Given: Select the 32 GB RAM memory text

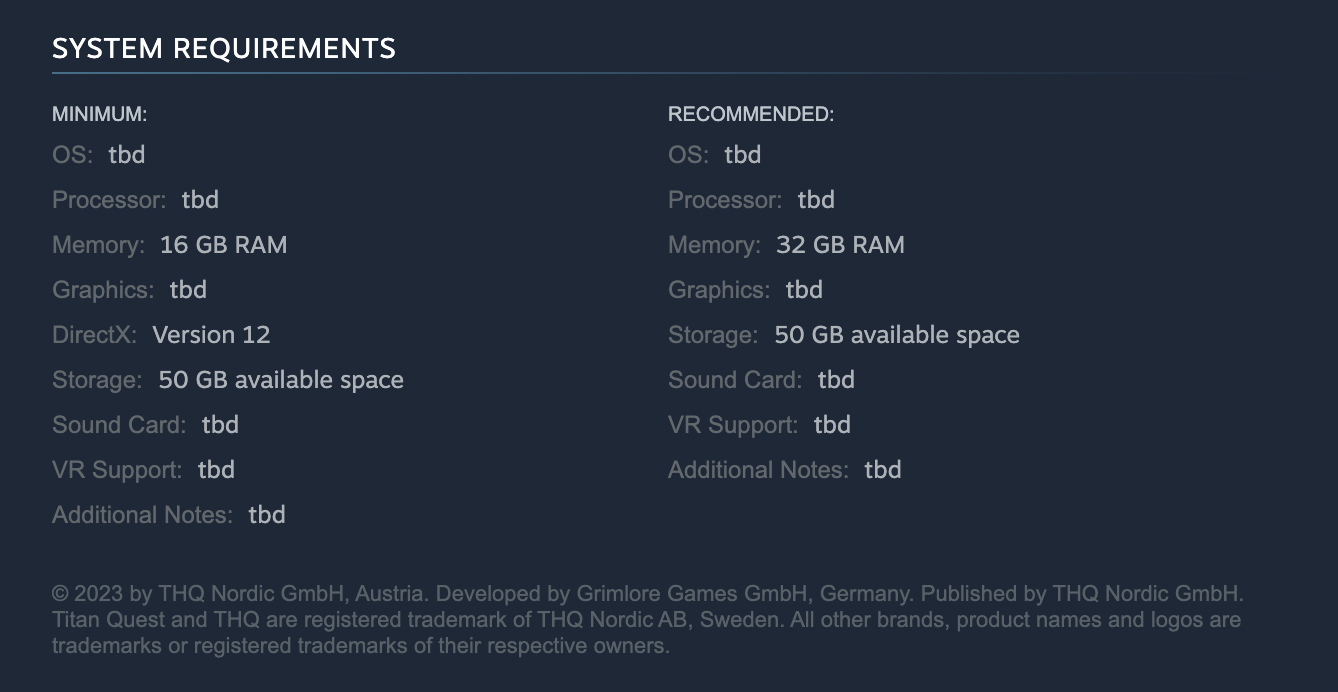Looking at the screenshot, I should click(x=840, y=245).
